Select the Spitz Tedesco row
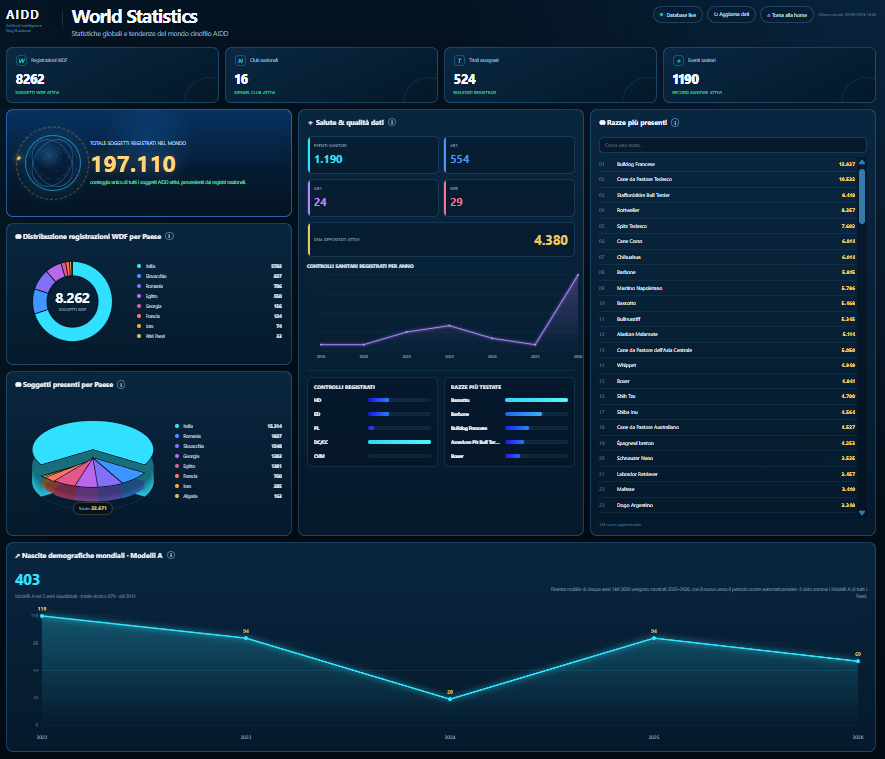Viewport: 885px width, 759px height. (727, 226)
